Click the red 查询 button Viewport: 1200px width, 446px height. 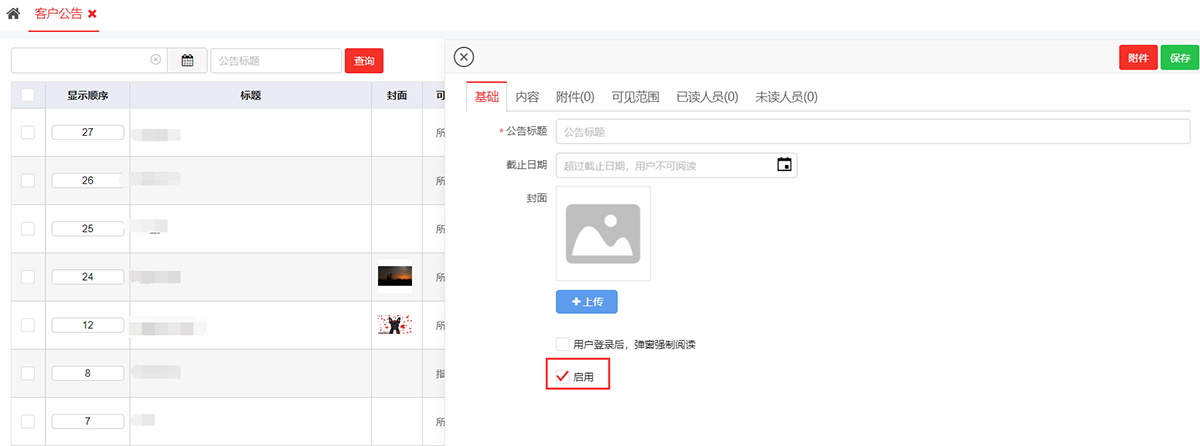click(x=364, y=61)
